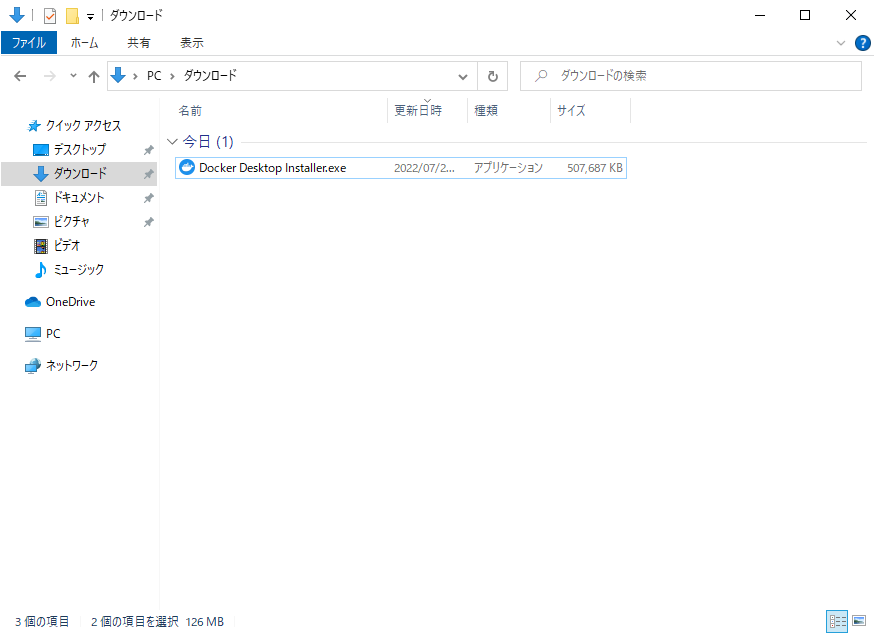Click the 2022/07/2... date cell
875x634 pixels.
pyautogui.click(x=424, y=168)
